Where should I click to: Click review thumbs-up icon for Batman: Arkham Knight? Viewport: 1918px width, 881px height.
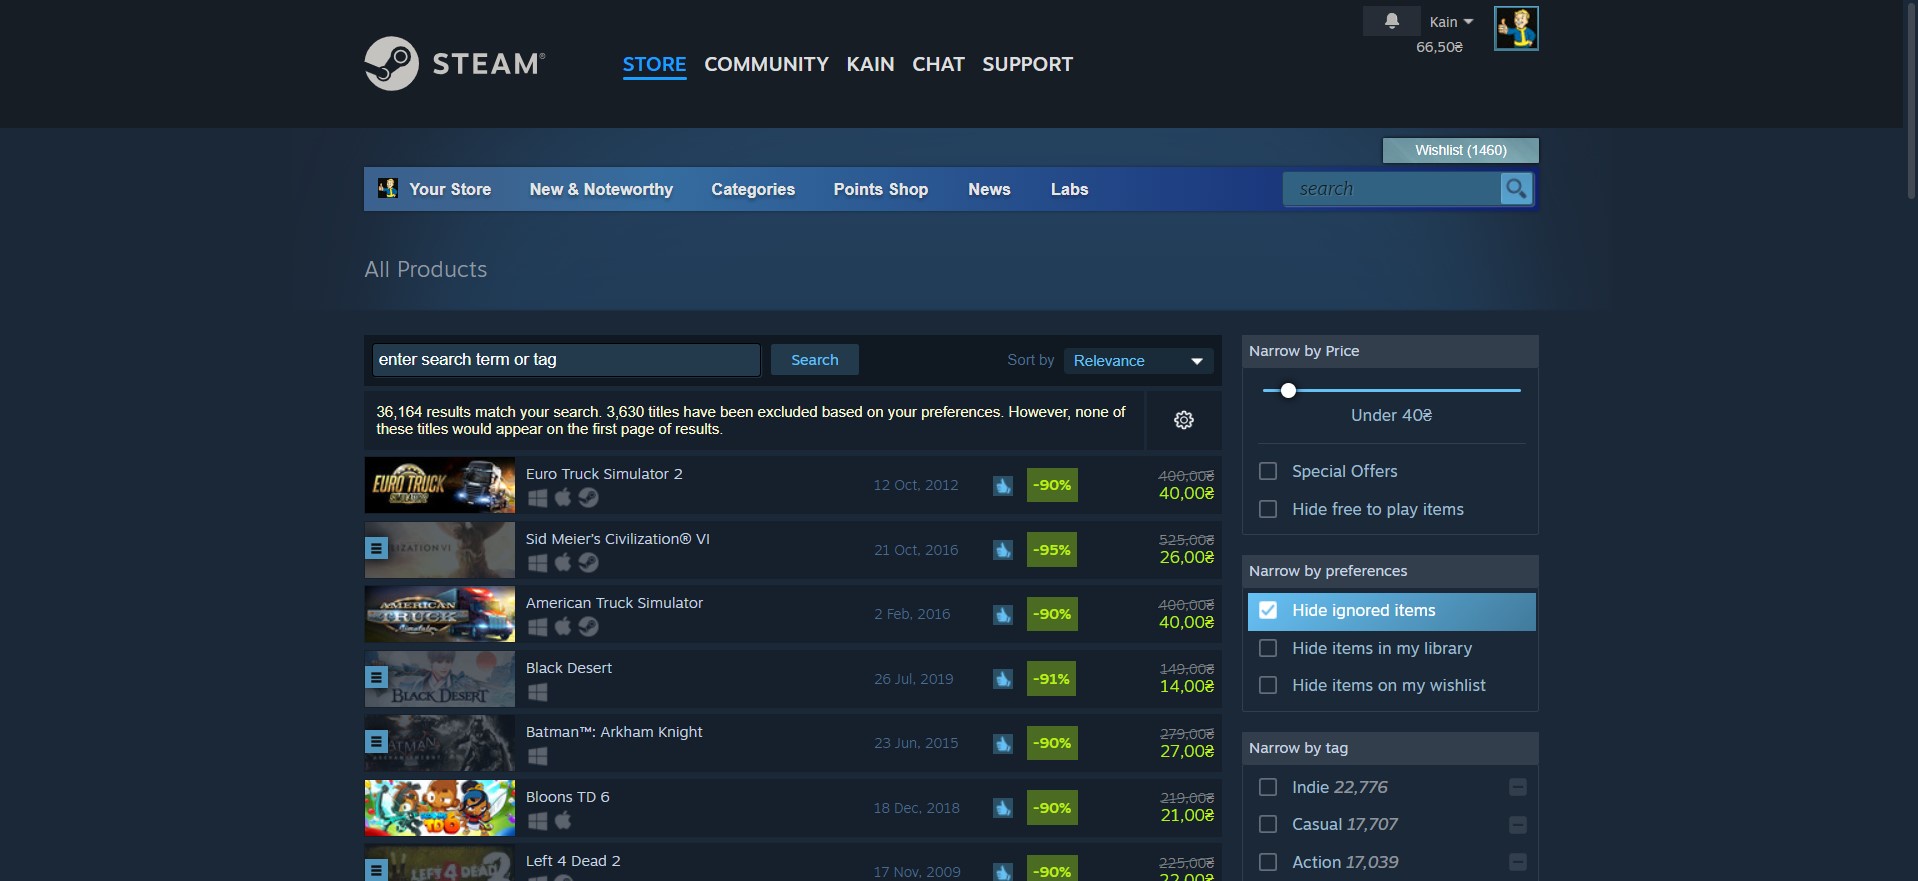(x=1003, y=744)
